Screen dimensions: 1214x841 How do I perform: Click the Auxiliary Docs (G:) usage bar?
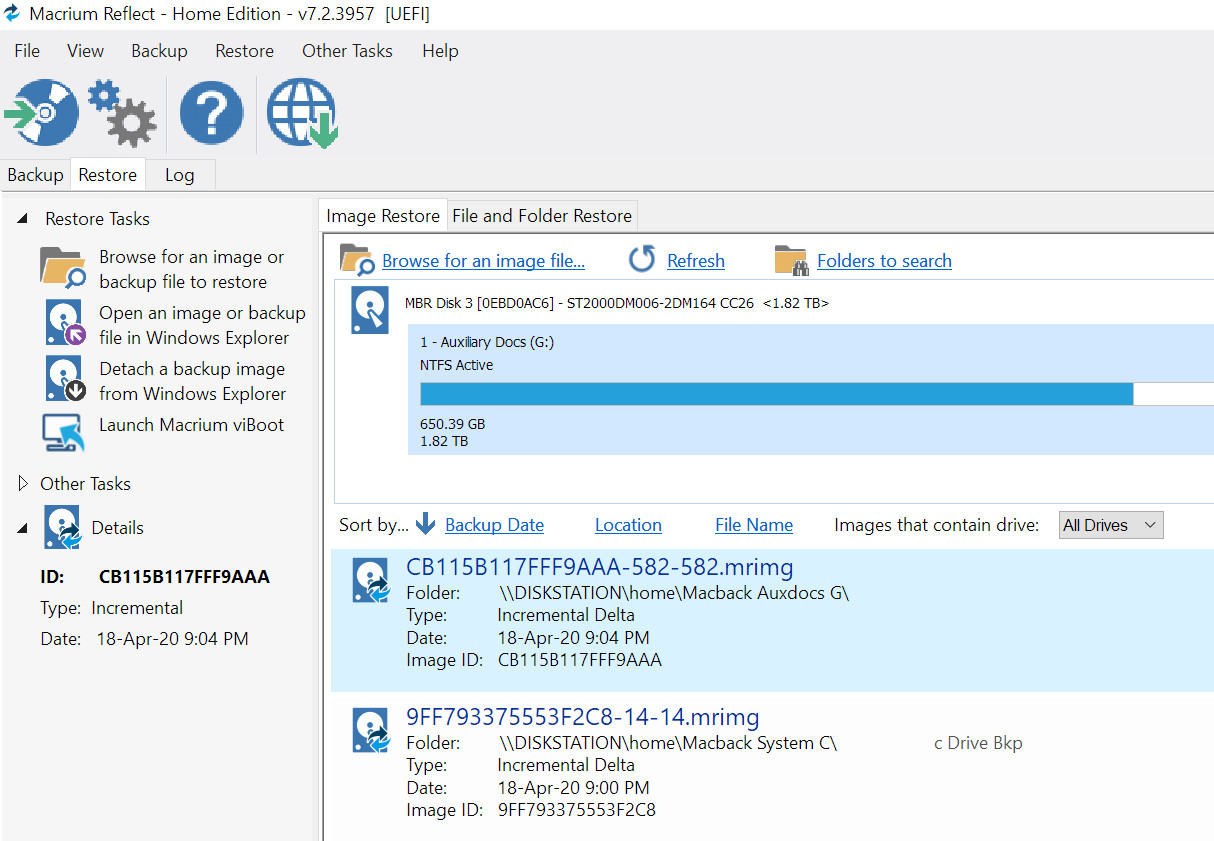817,394
